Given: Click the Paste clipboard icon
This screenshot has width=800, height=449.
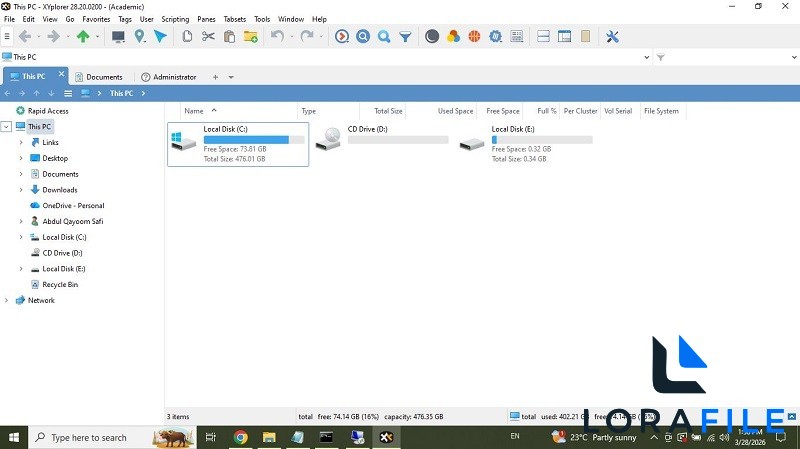Looking at the screenshot, I should pos(230,36).
